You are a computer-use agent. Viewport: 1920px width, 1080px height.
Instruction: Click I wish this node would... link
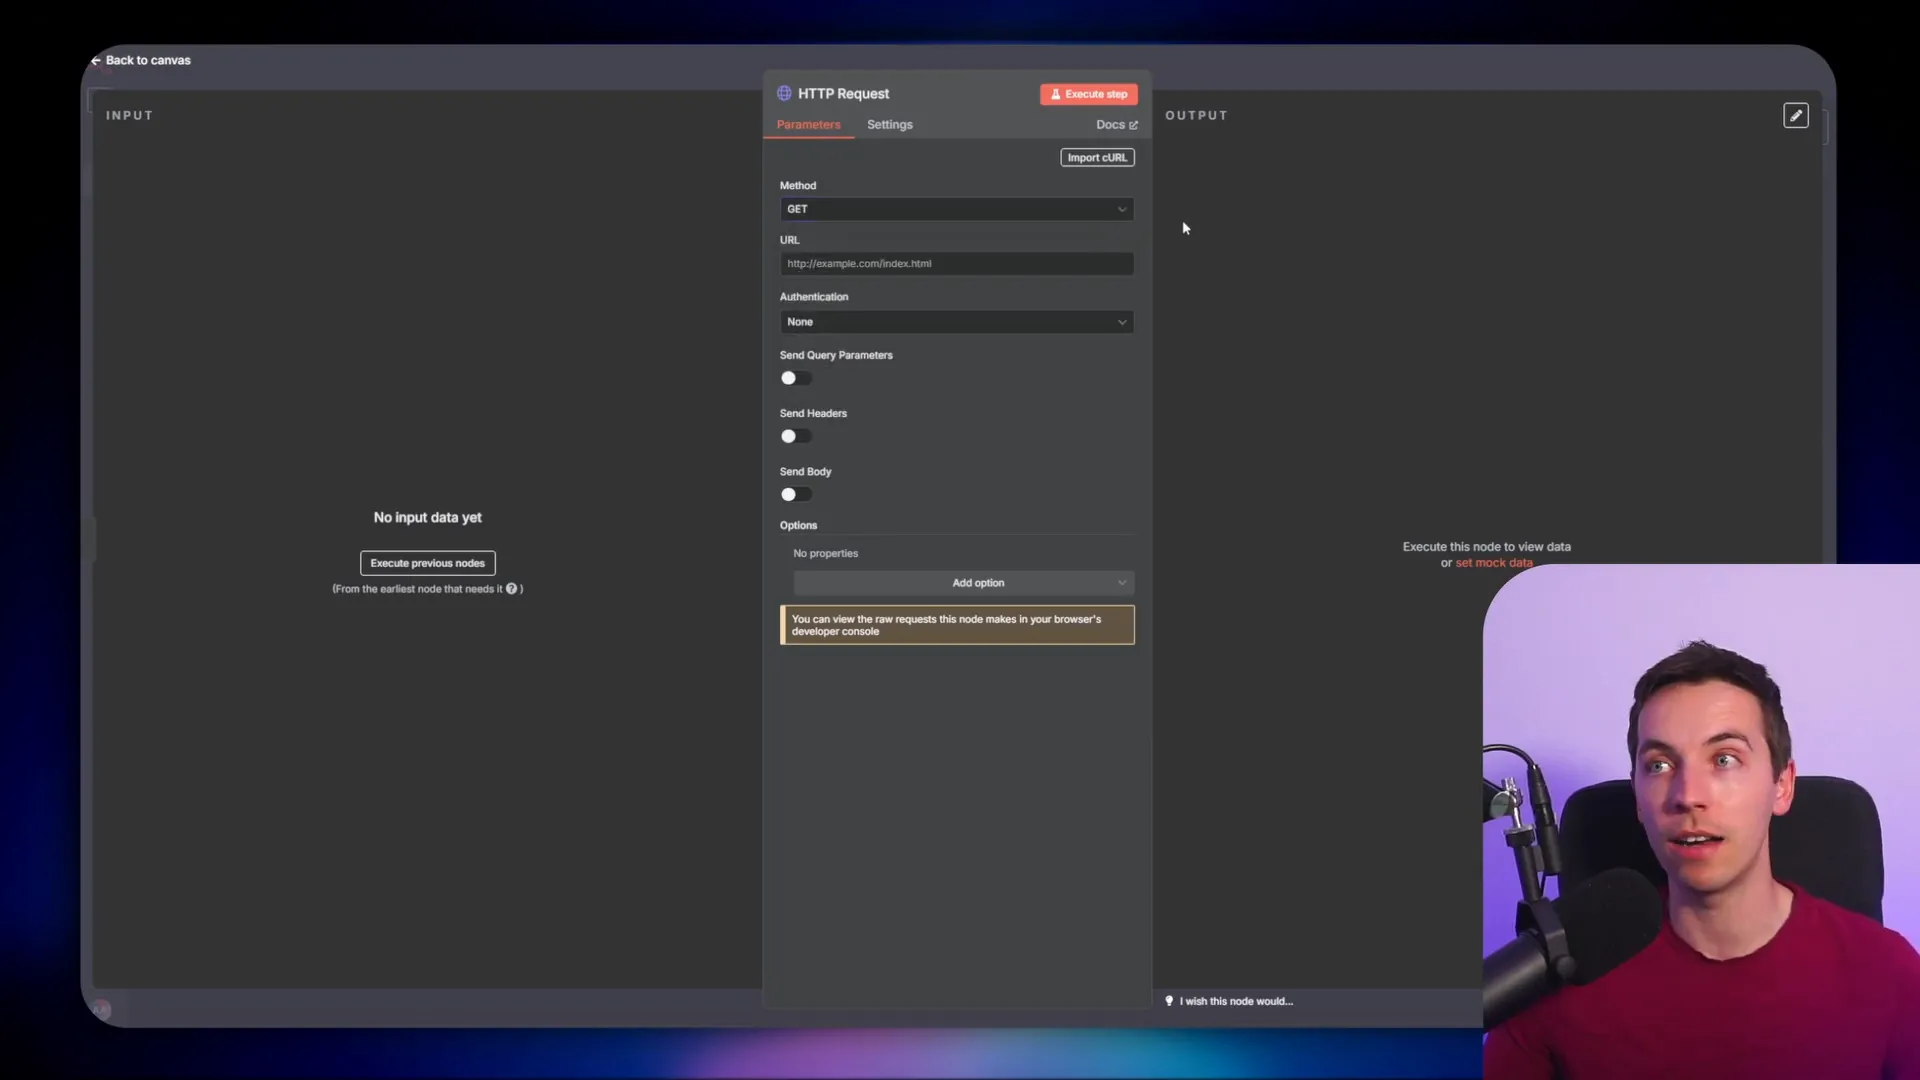point(1236,1001)
